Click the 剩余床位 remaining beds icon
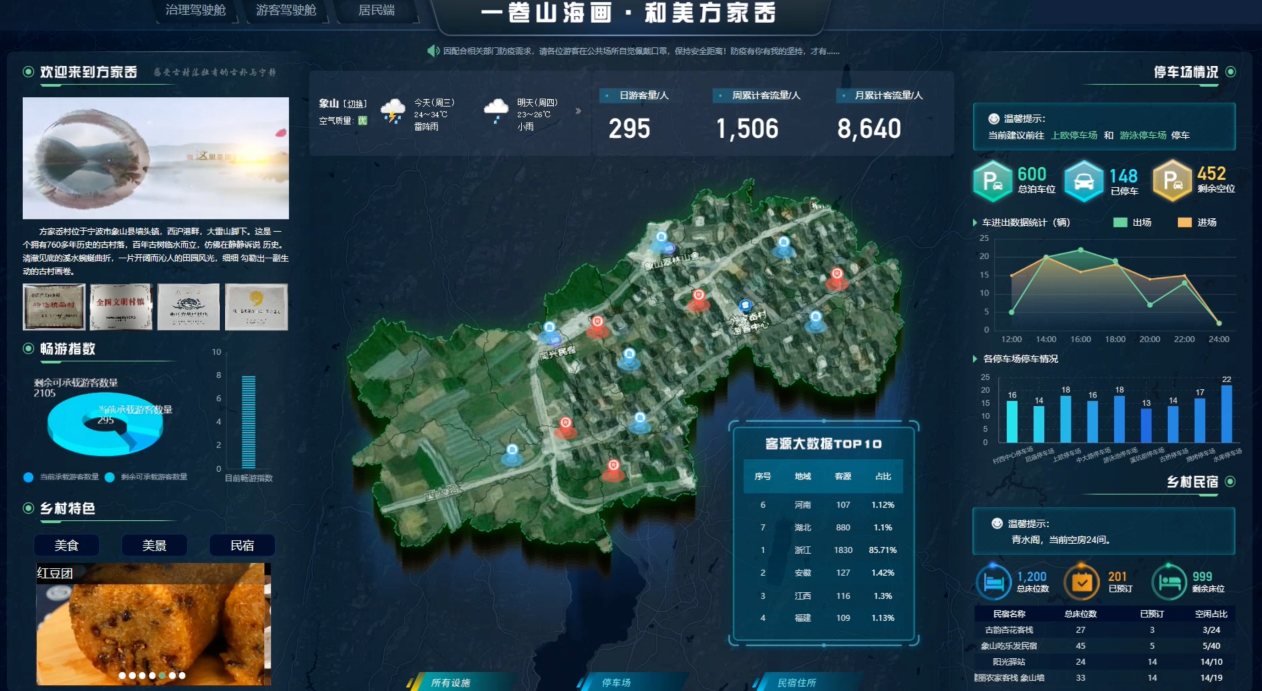1262x691 pixels. [x=1169, y=582]
